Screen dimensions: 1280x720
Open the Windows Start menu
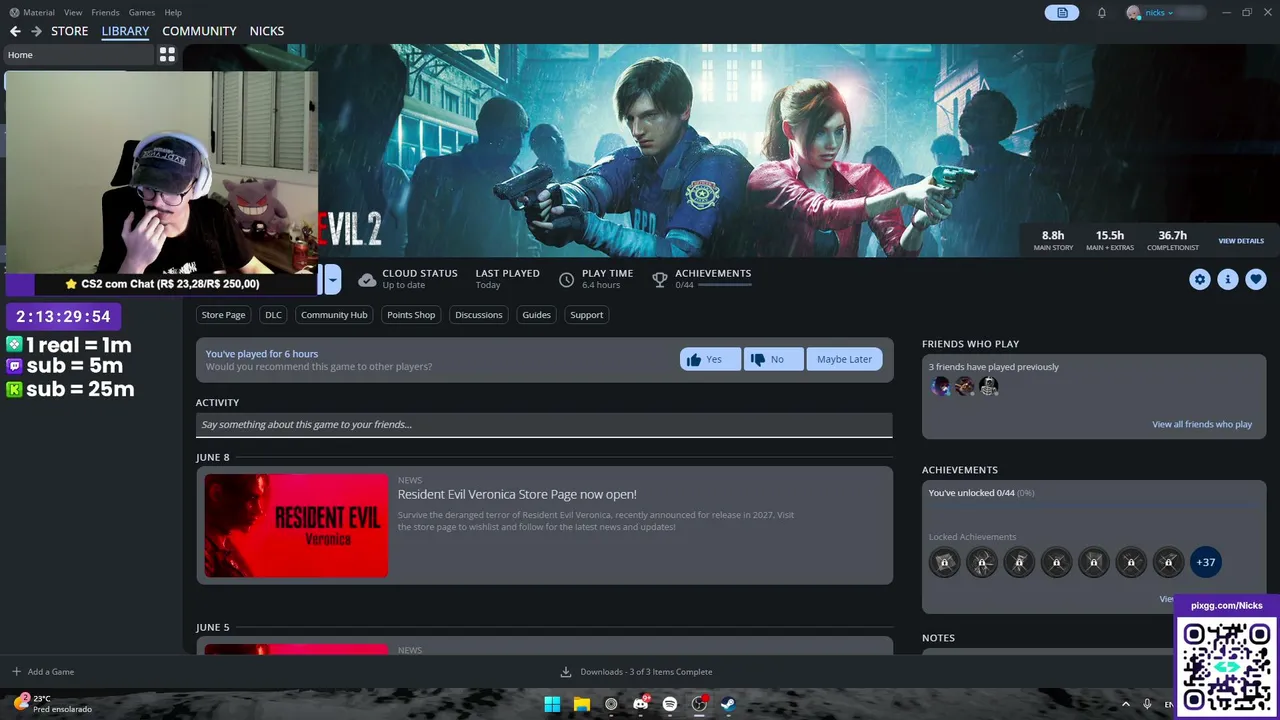[552, 704]
